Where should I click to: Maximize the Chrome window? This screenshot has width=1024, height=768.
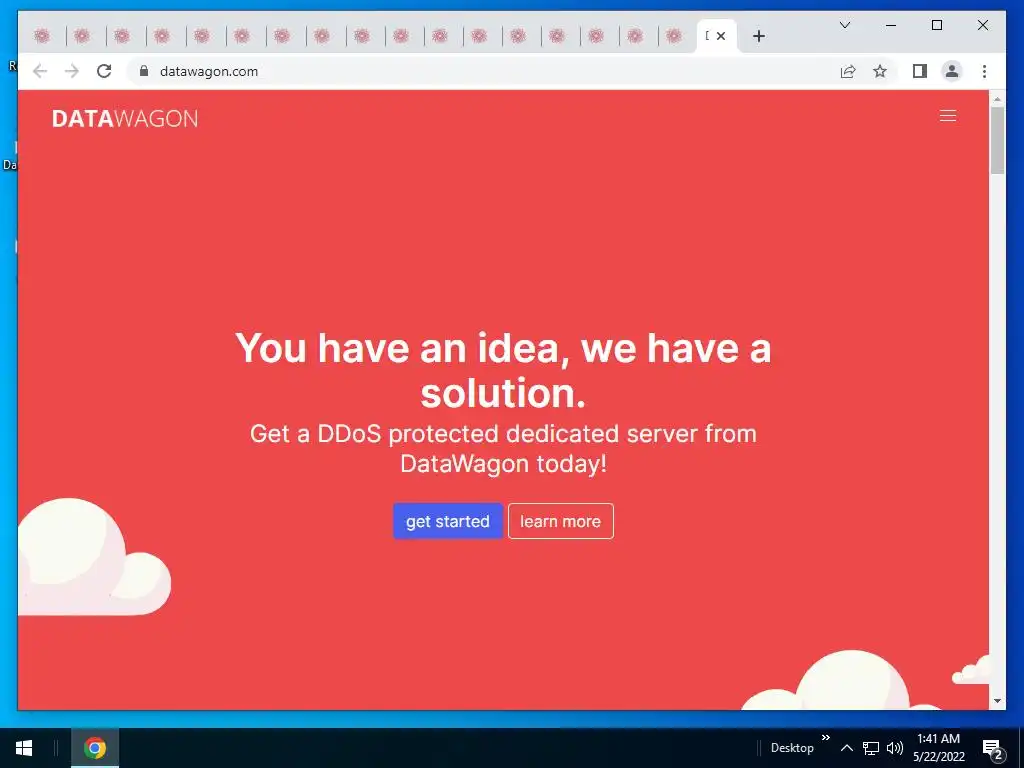(x=936, y=25)
